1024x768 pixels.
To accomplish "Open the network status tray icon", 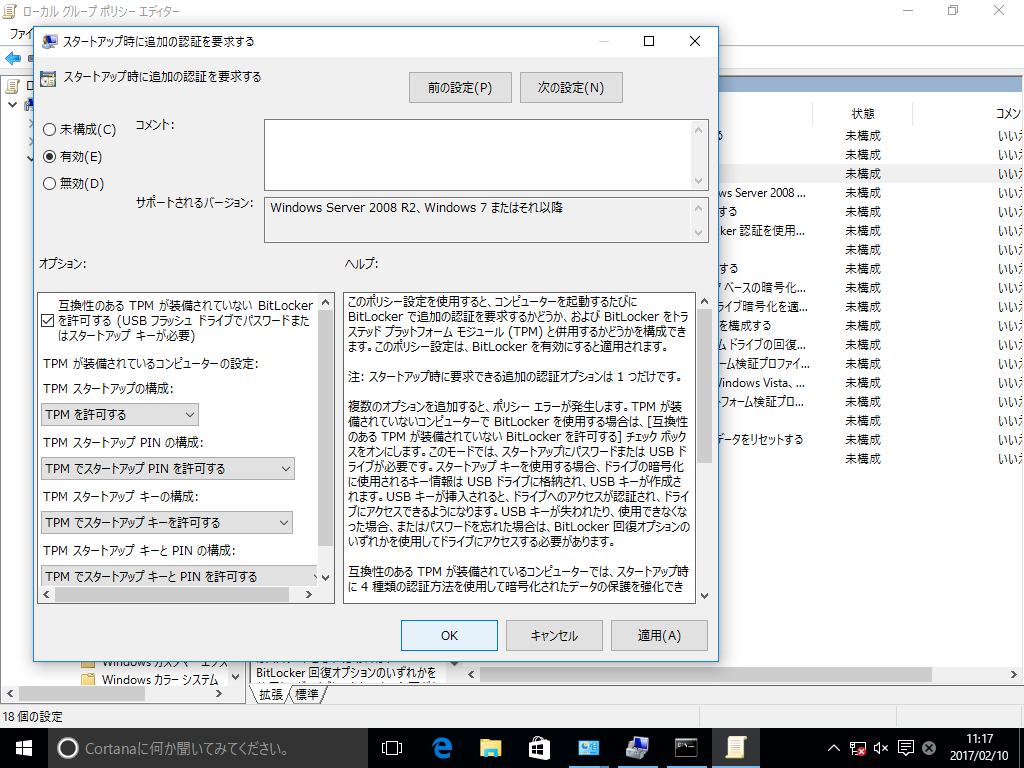I will [857, 748].
